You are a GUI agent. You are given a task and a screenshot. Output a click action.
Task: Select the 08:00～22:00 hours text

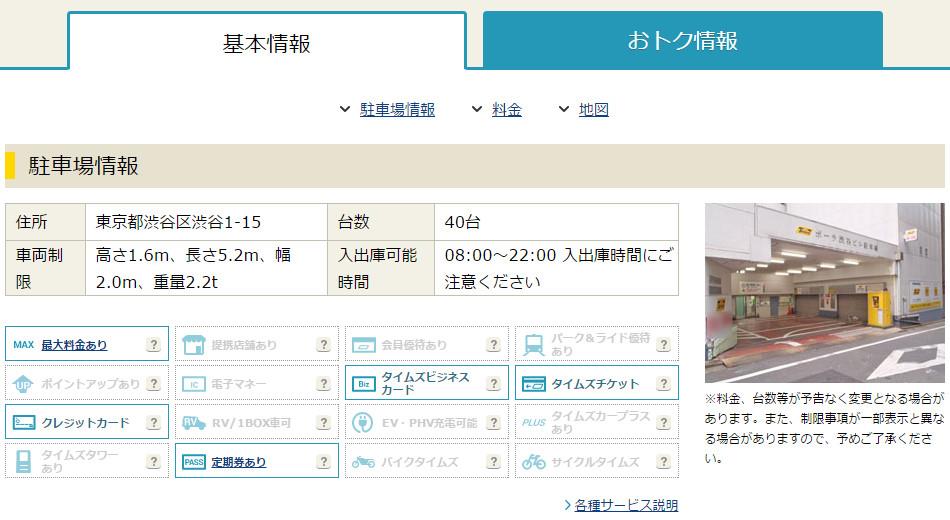(x=500, y=255)
